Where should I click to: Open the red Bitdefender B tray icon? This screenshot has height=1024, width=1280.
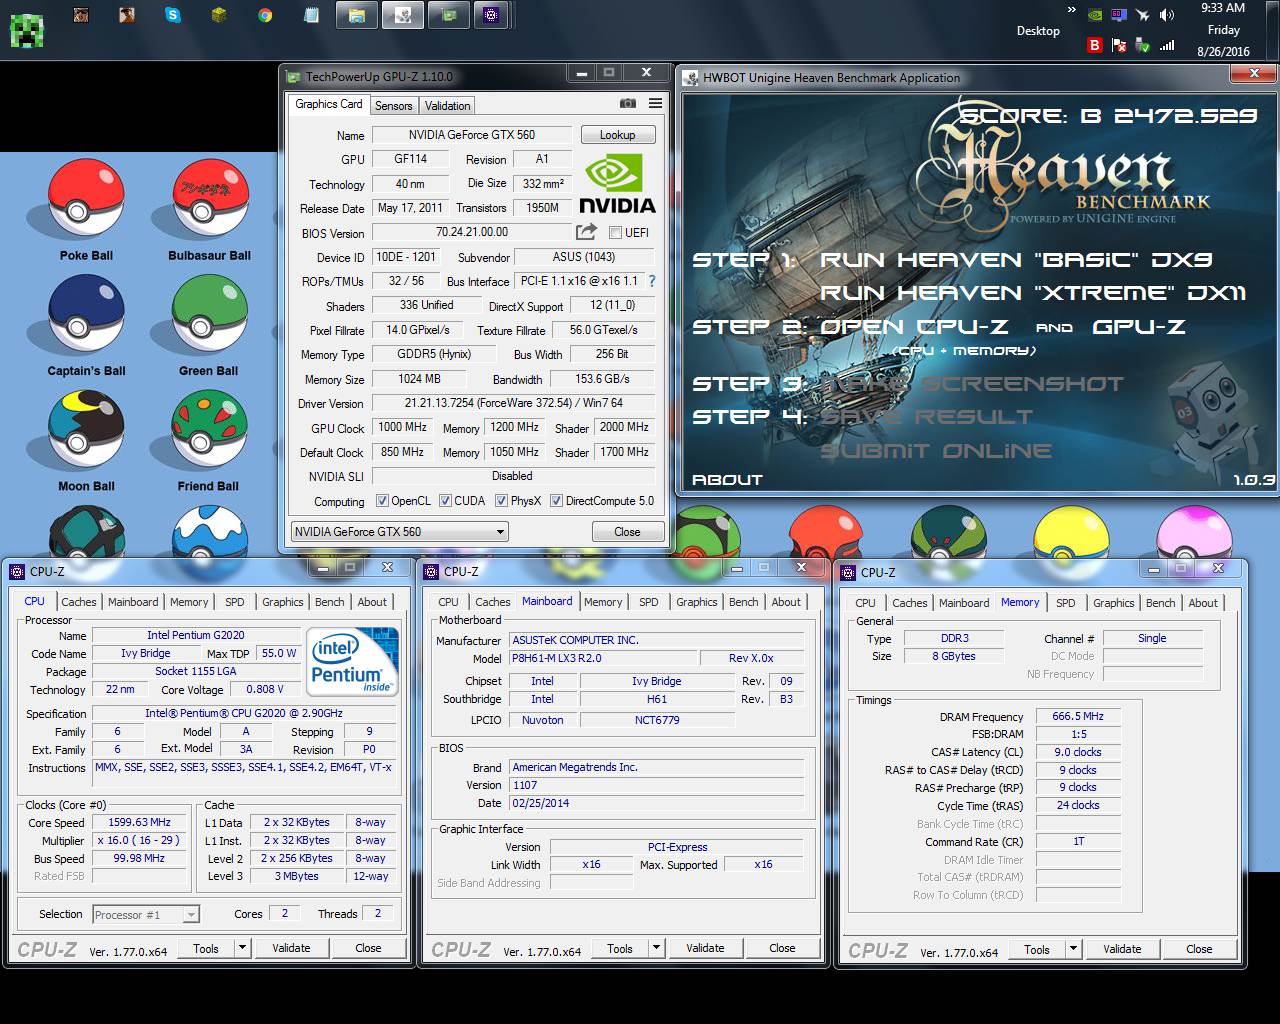1095,45
